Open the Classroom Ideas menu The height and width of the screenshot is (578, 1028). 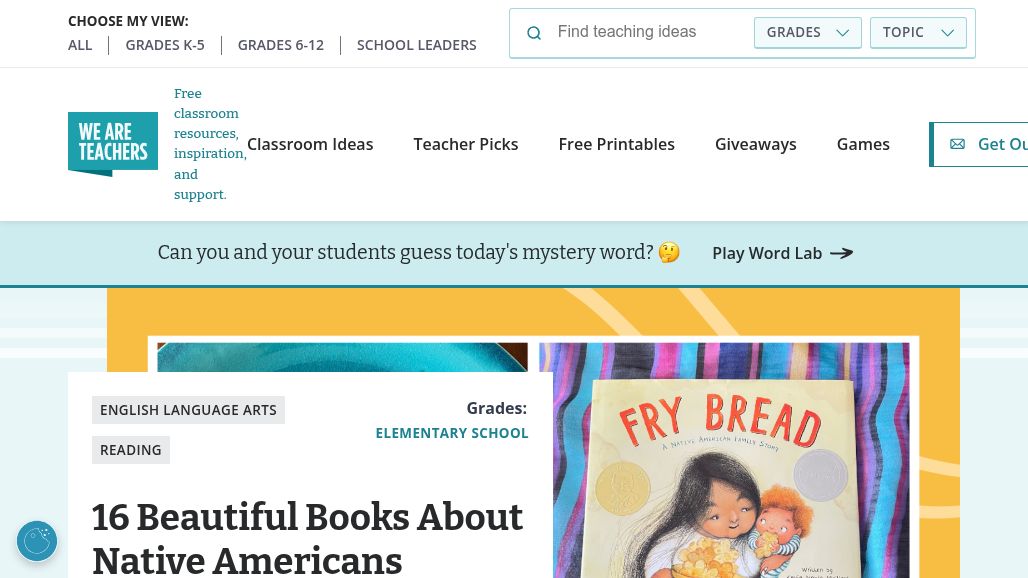310,144
